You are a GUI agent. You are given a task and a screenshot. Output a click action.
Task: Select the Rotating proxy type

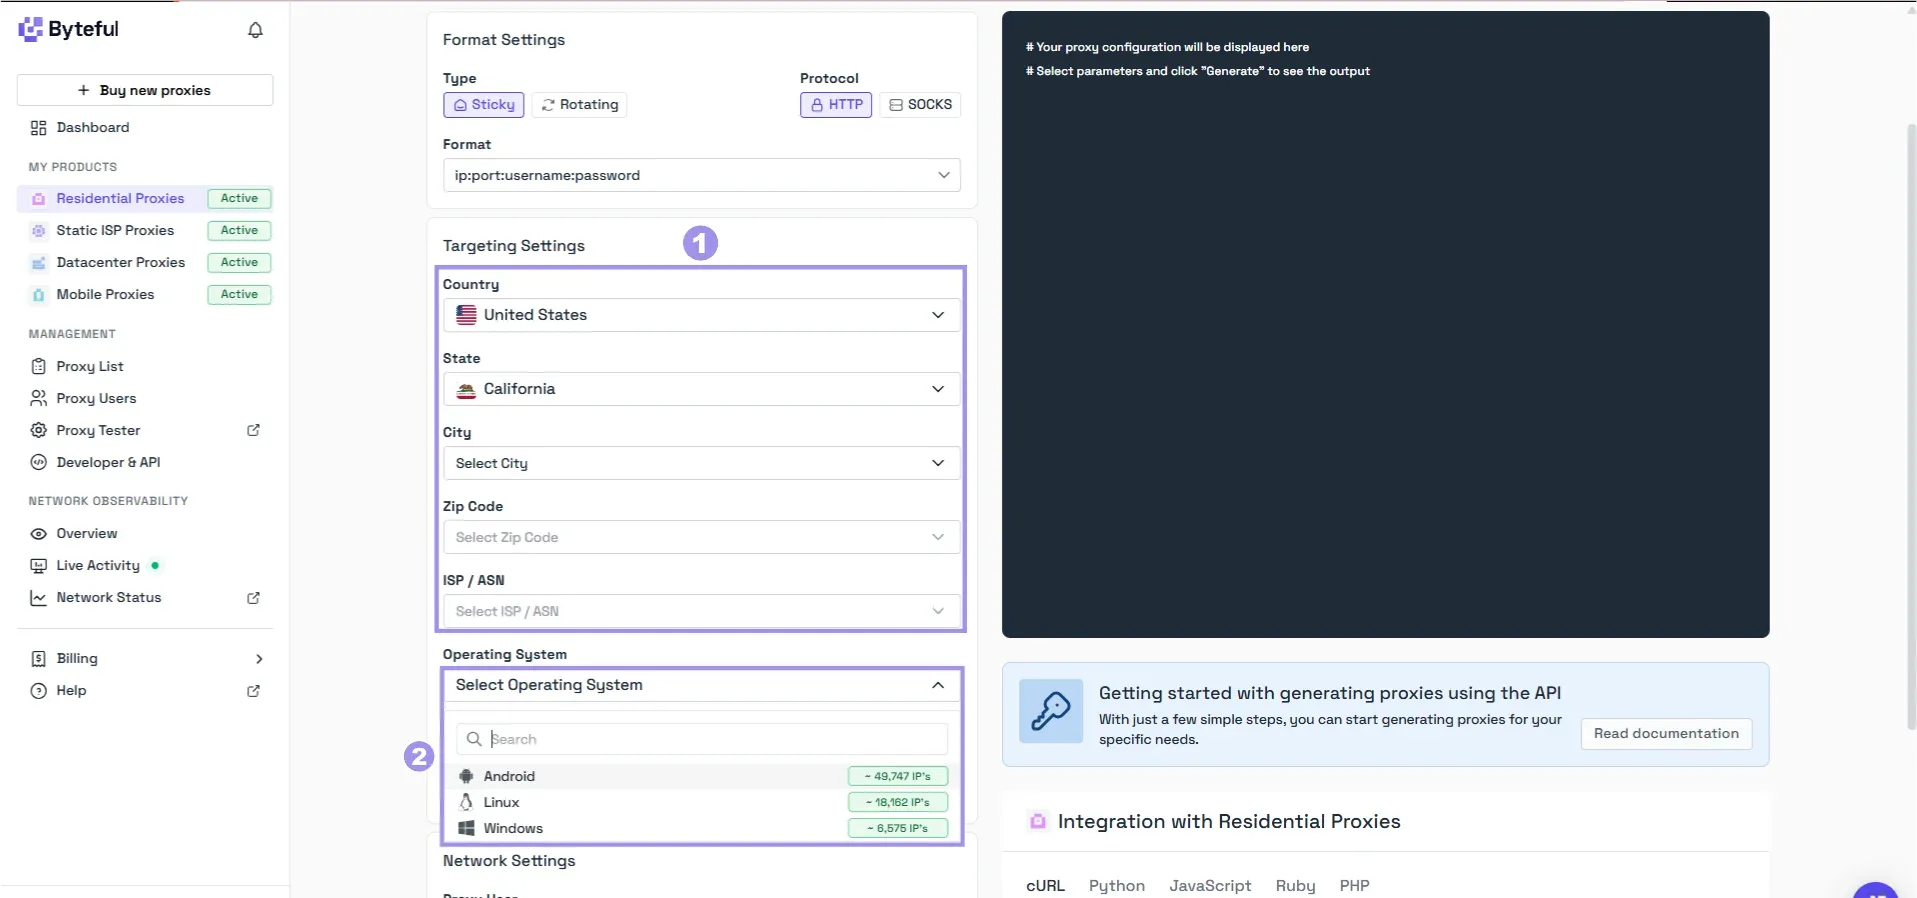[x=579, y=105]
